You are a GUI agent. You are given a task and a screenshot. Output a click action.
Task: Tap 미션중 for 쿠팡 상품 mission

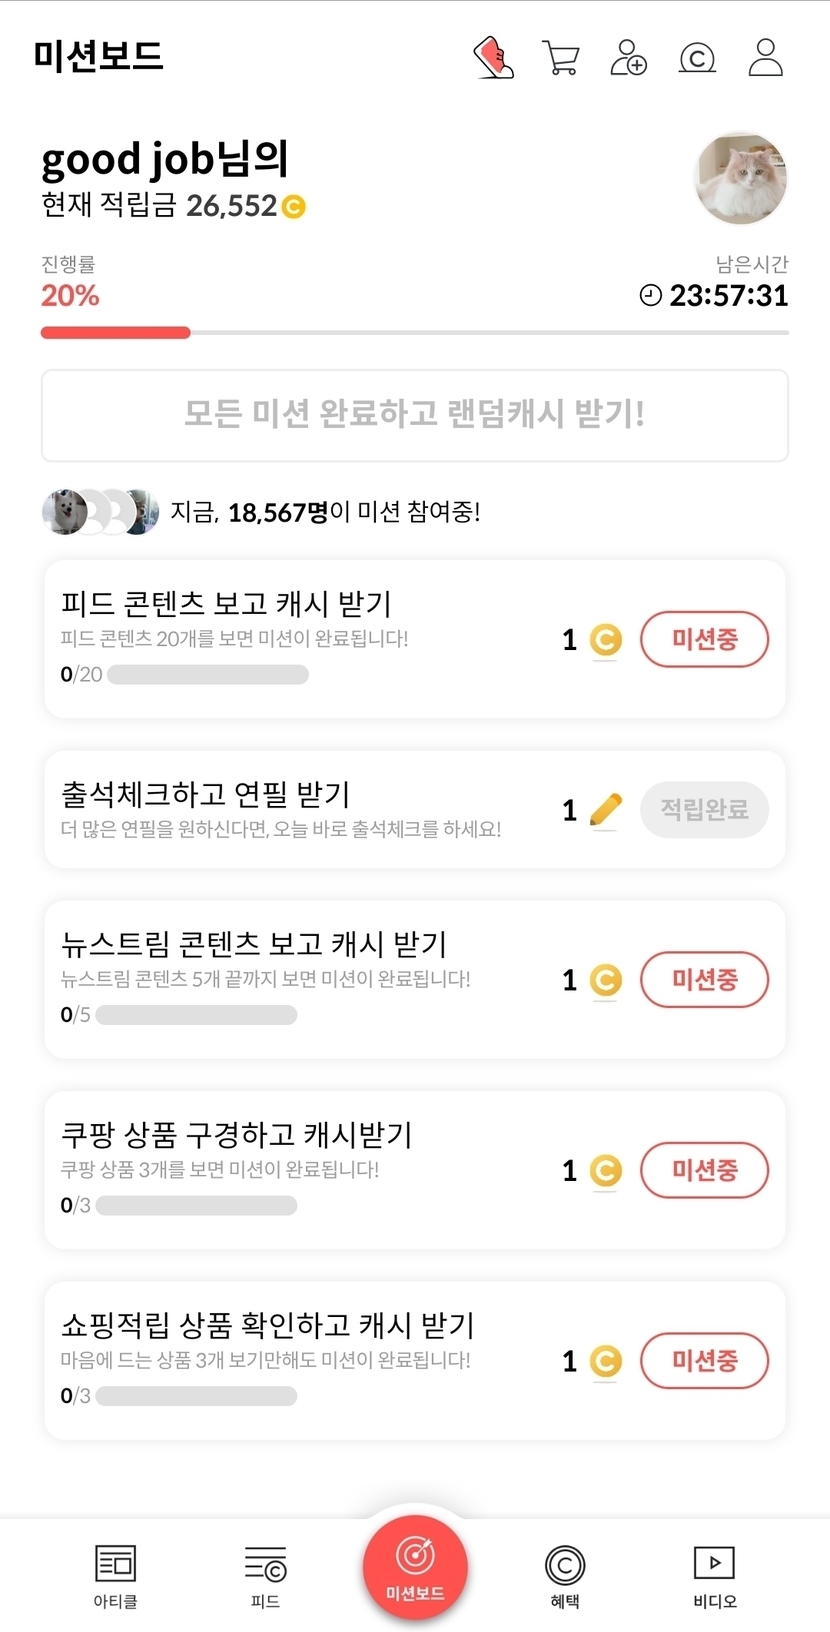tap(704, 1170)
